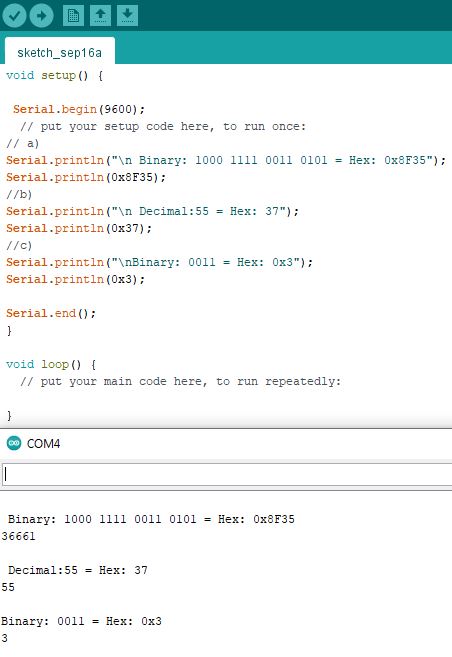Click the Serial.end() line in editor
The image size is (452, 657).
[x=51, y=313]
